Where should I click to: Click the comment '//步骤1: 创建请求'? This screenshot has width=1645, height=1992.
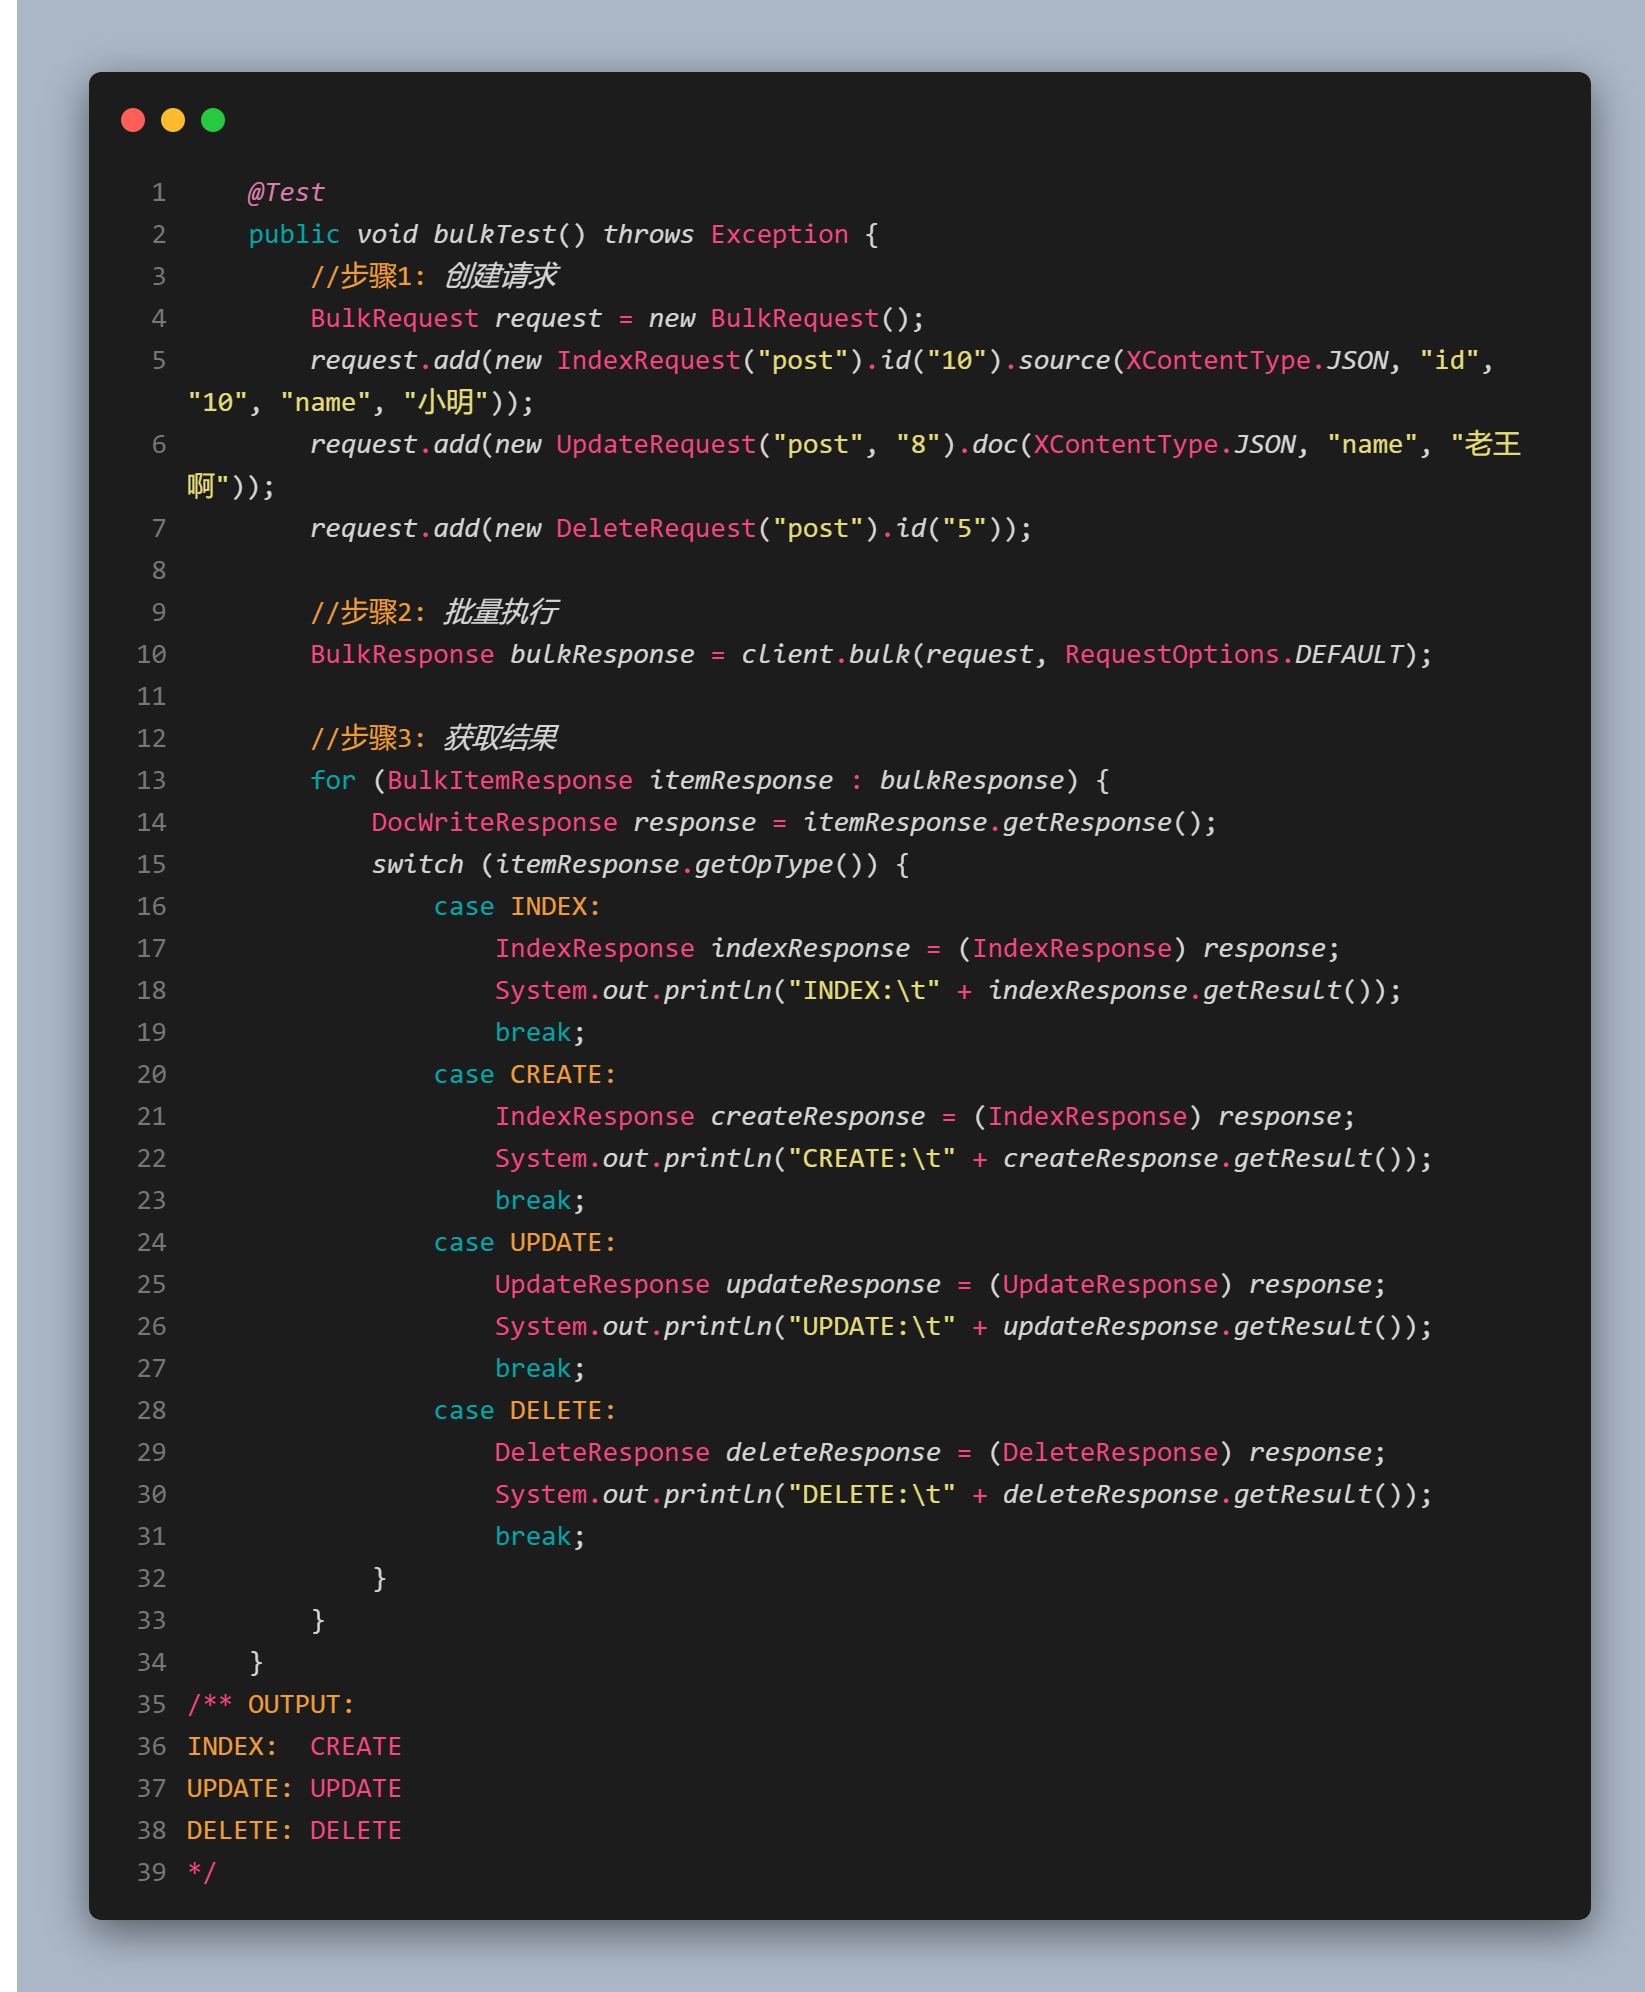point(433,276)
